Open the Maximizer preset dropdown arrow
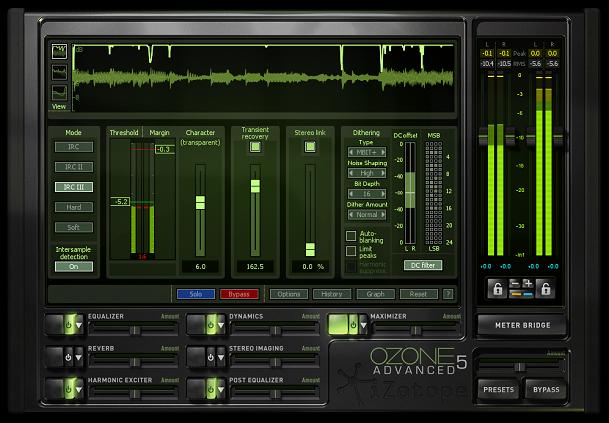 [364, 325]
